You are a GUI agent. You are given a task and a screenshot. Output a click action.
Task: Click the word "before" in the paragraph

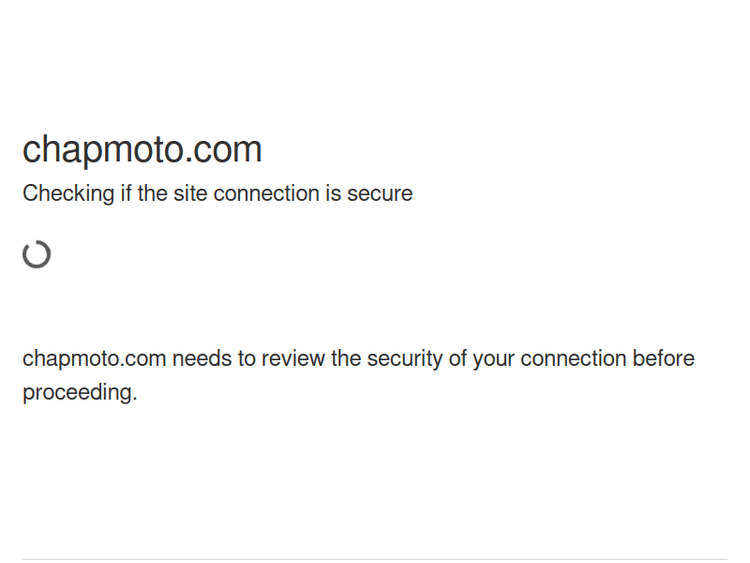pyautogui.click(x=663, y=359)
